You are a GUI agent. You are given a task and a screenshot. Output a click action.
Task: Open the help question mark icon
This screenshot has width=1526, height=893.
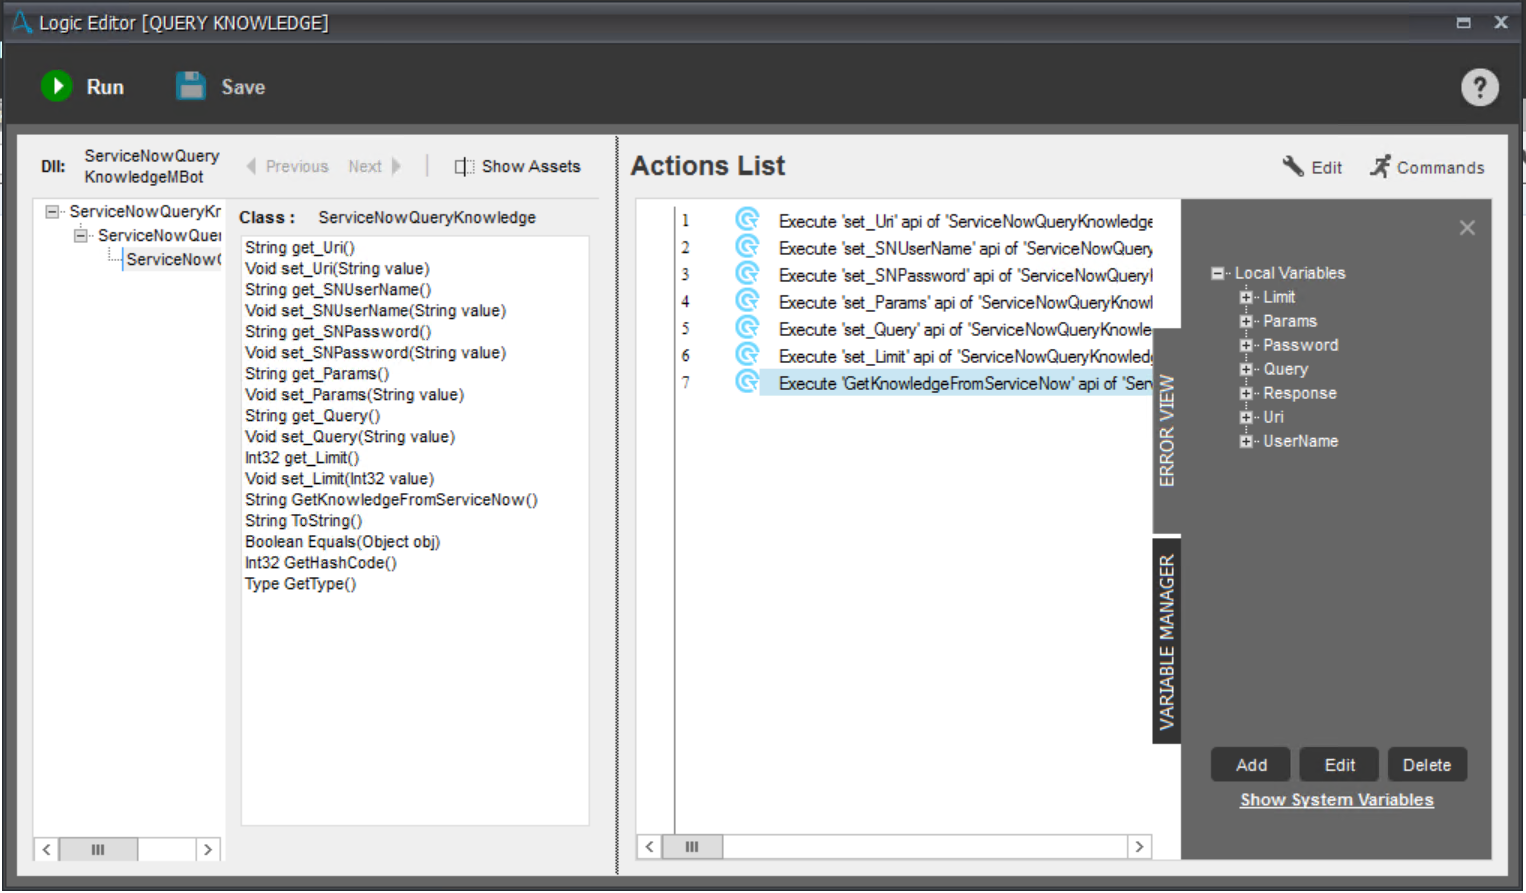tap(1479, 87)
